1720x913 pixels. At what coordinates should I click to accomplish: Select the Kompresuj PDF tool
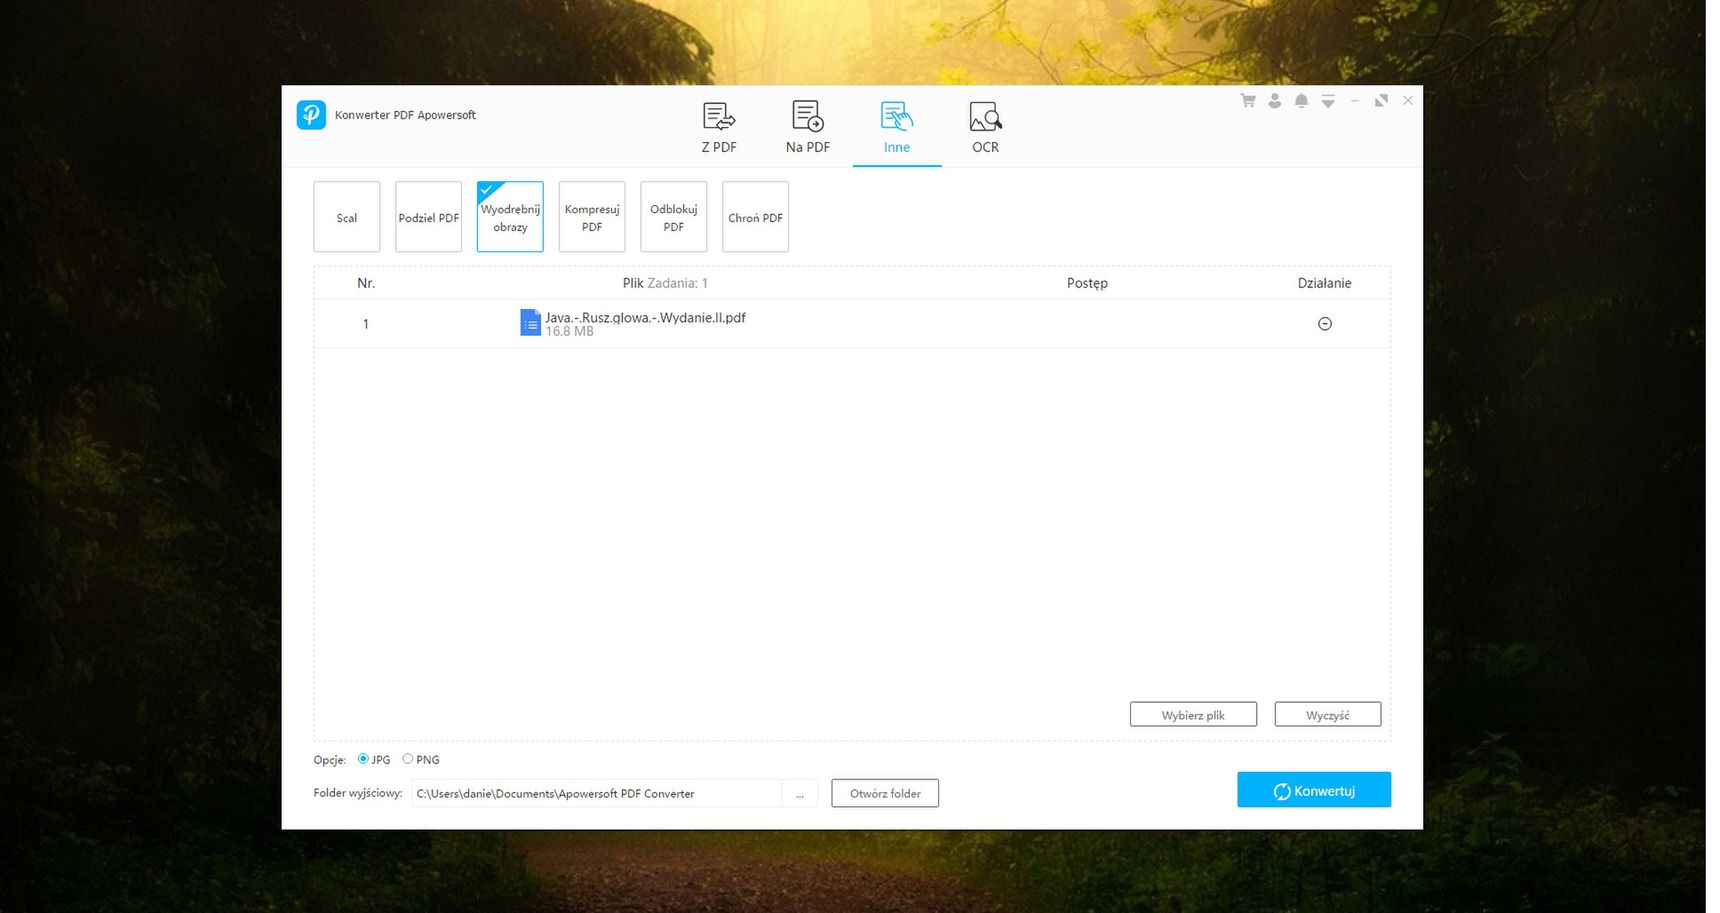pos(592,217)
